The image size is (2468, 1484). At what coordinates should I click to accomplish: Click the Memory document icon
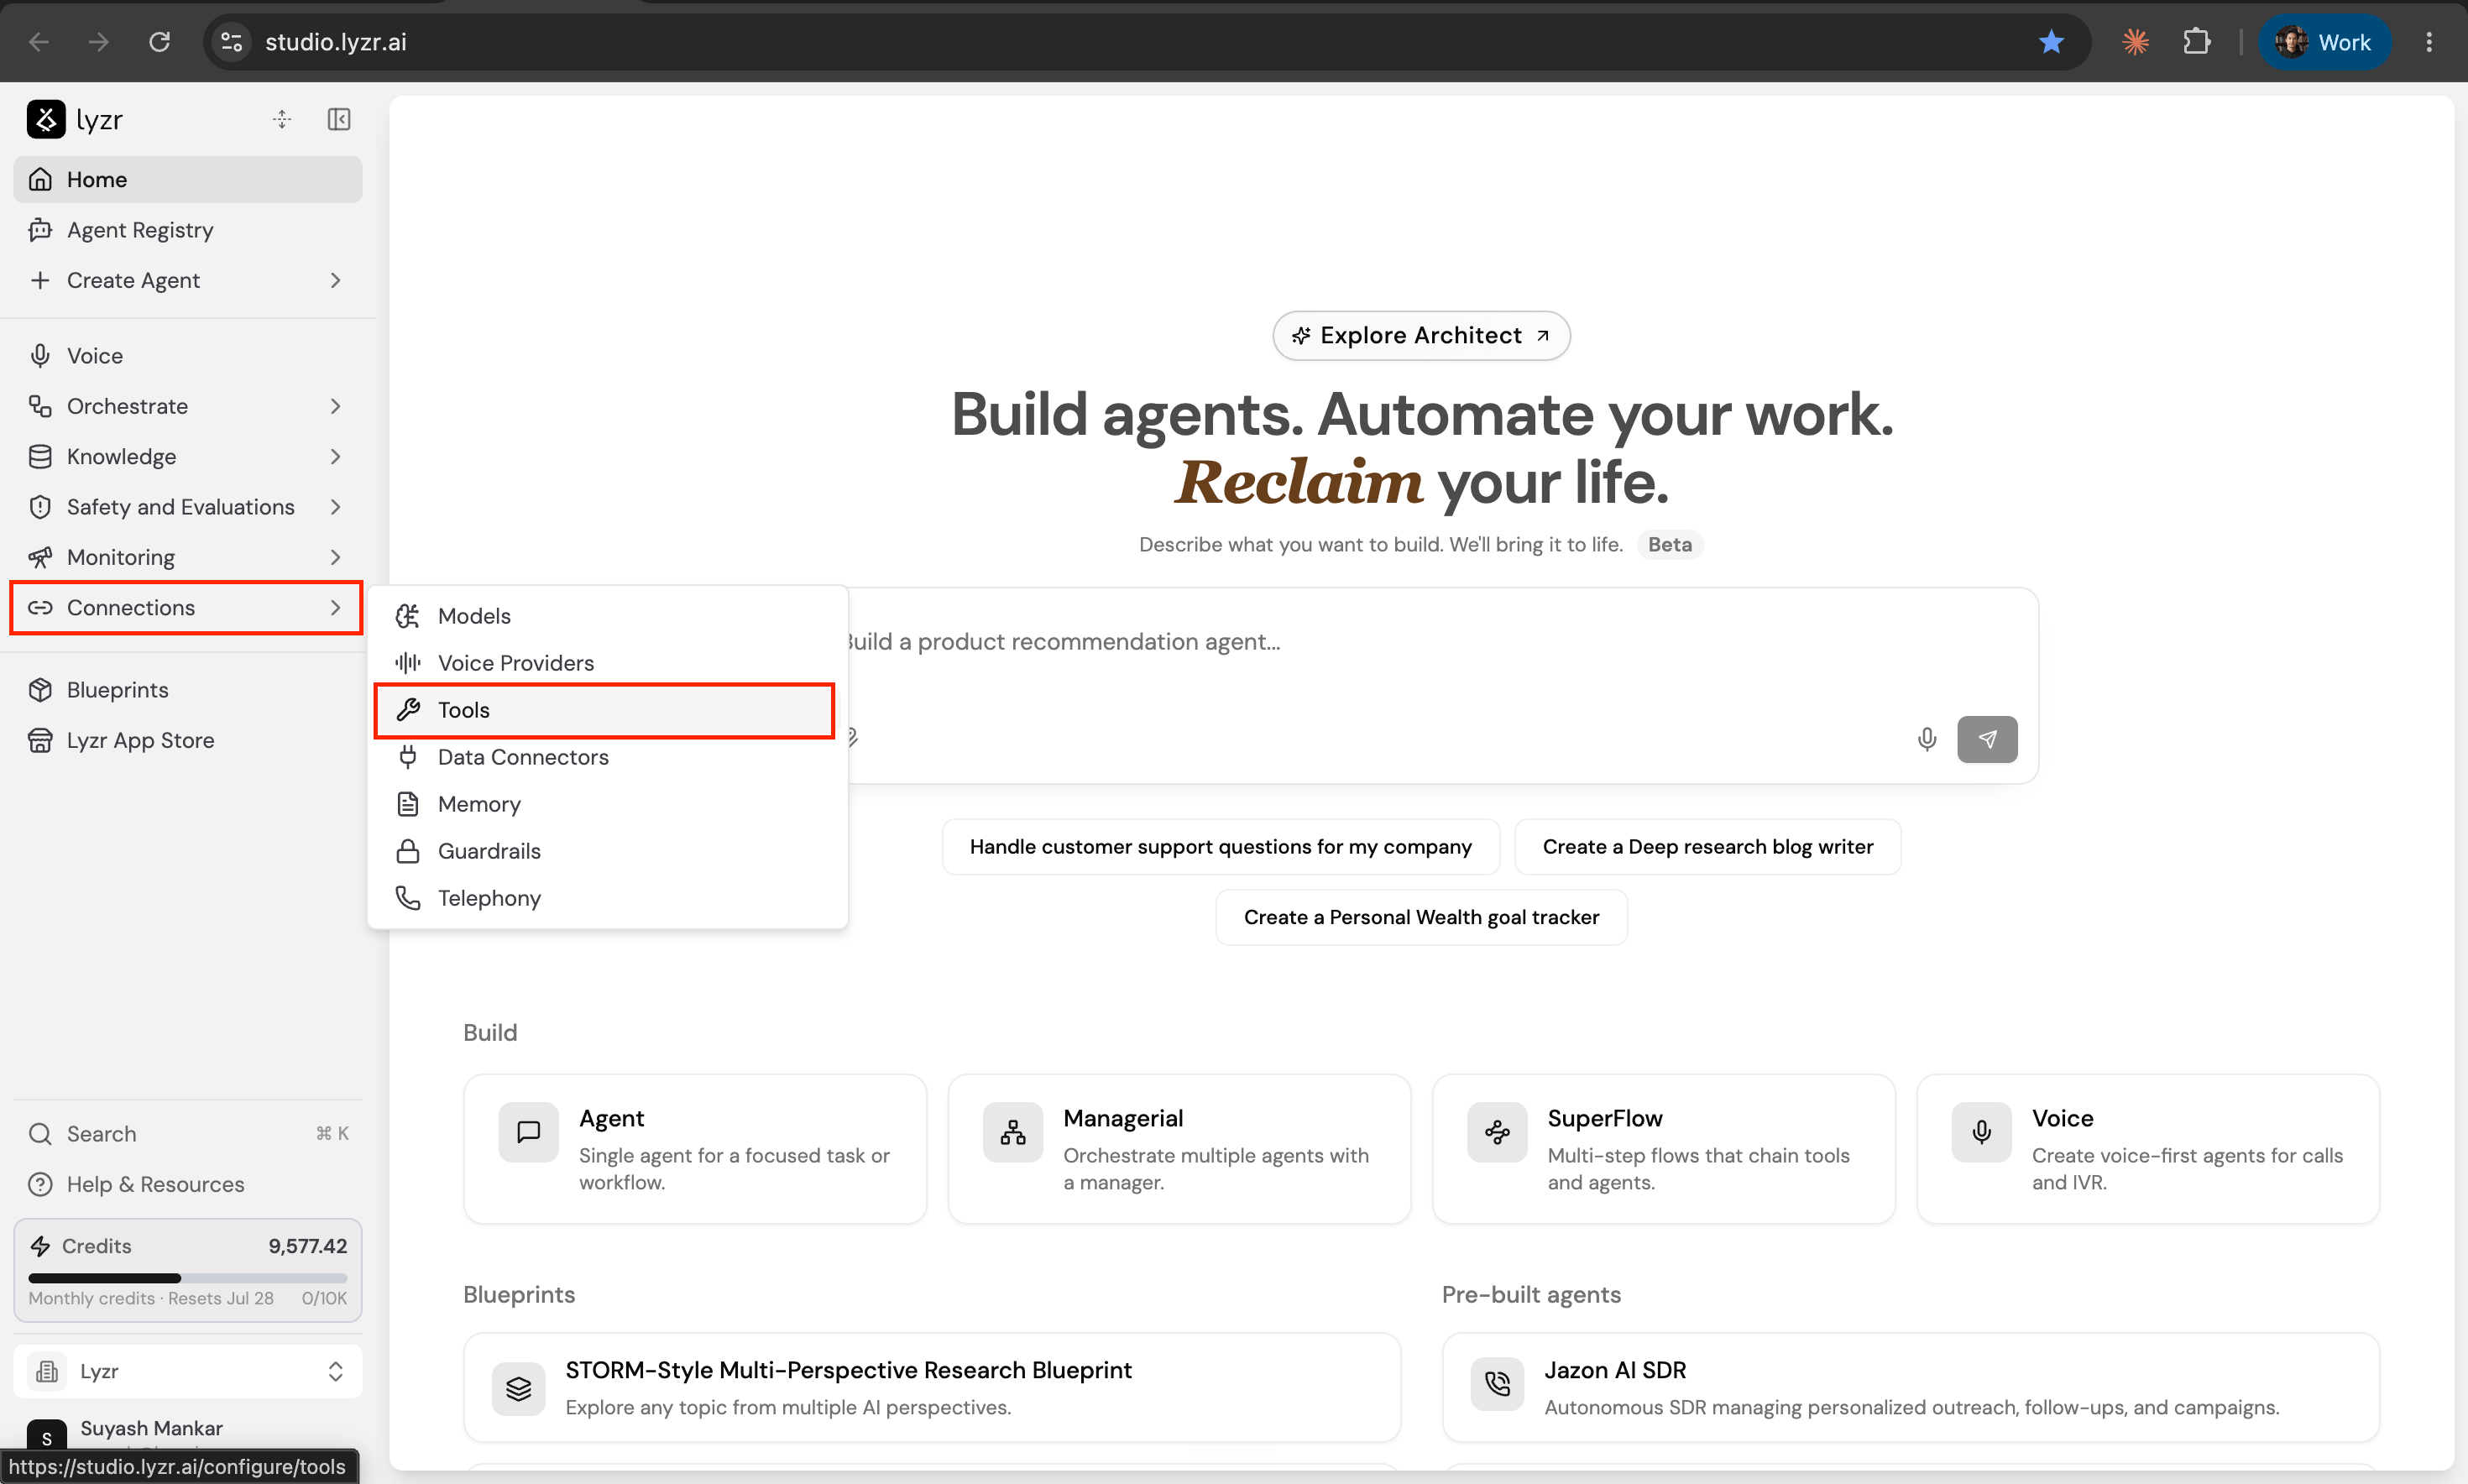[x=408, y=804]
